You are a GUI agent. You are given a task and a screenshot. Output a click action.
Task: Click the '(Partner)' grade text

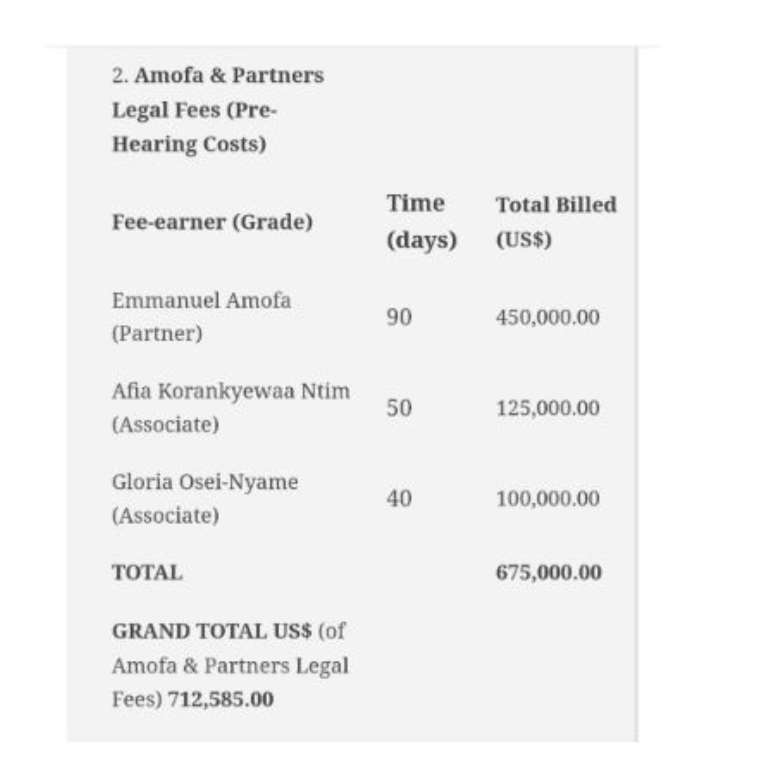click(x=157, y=334)
